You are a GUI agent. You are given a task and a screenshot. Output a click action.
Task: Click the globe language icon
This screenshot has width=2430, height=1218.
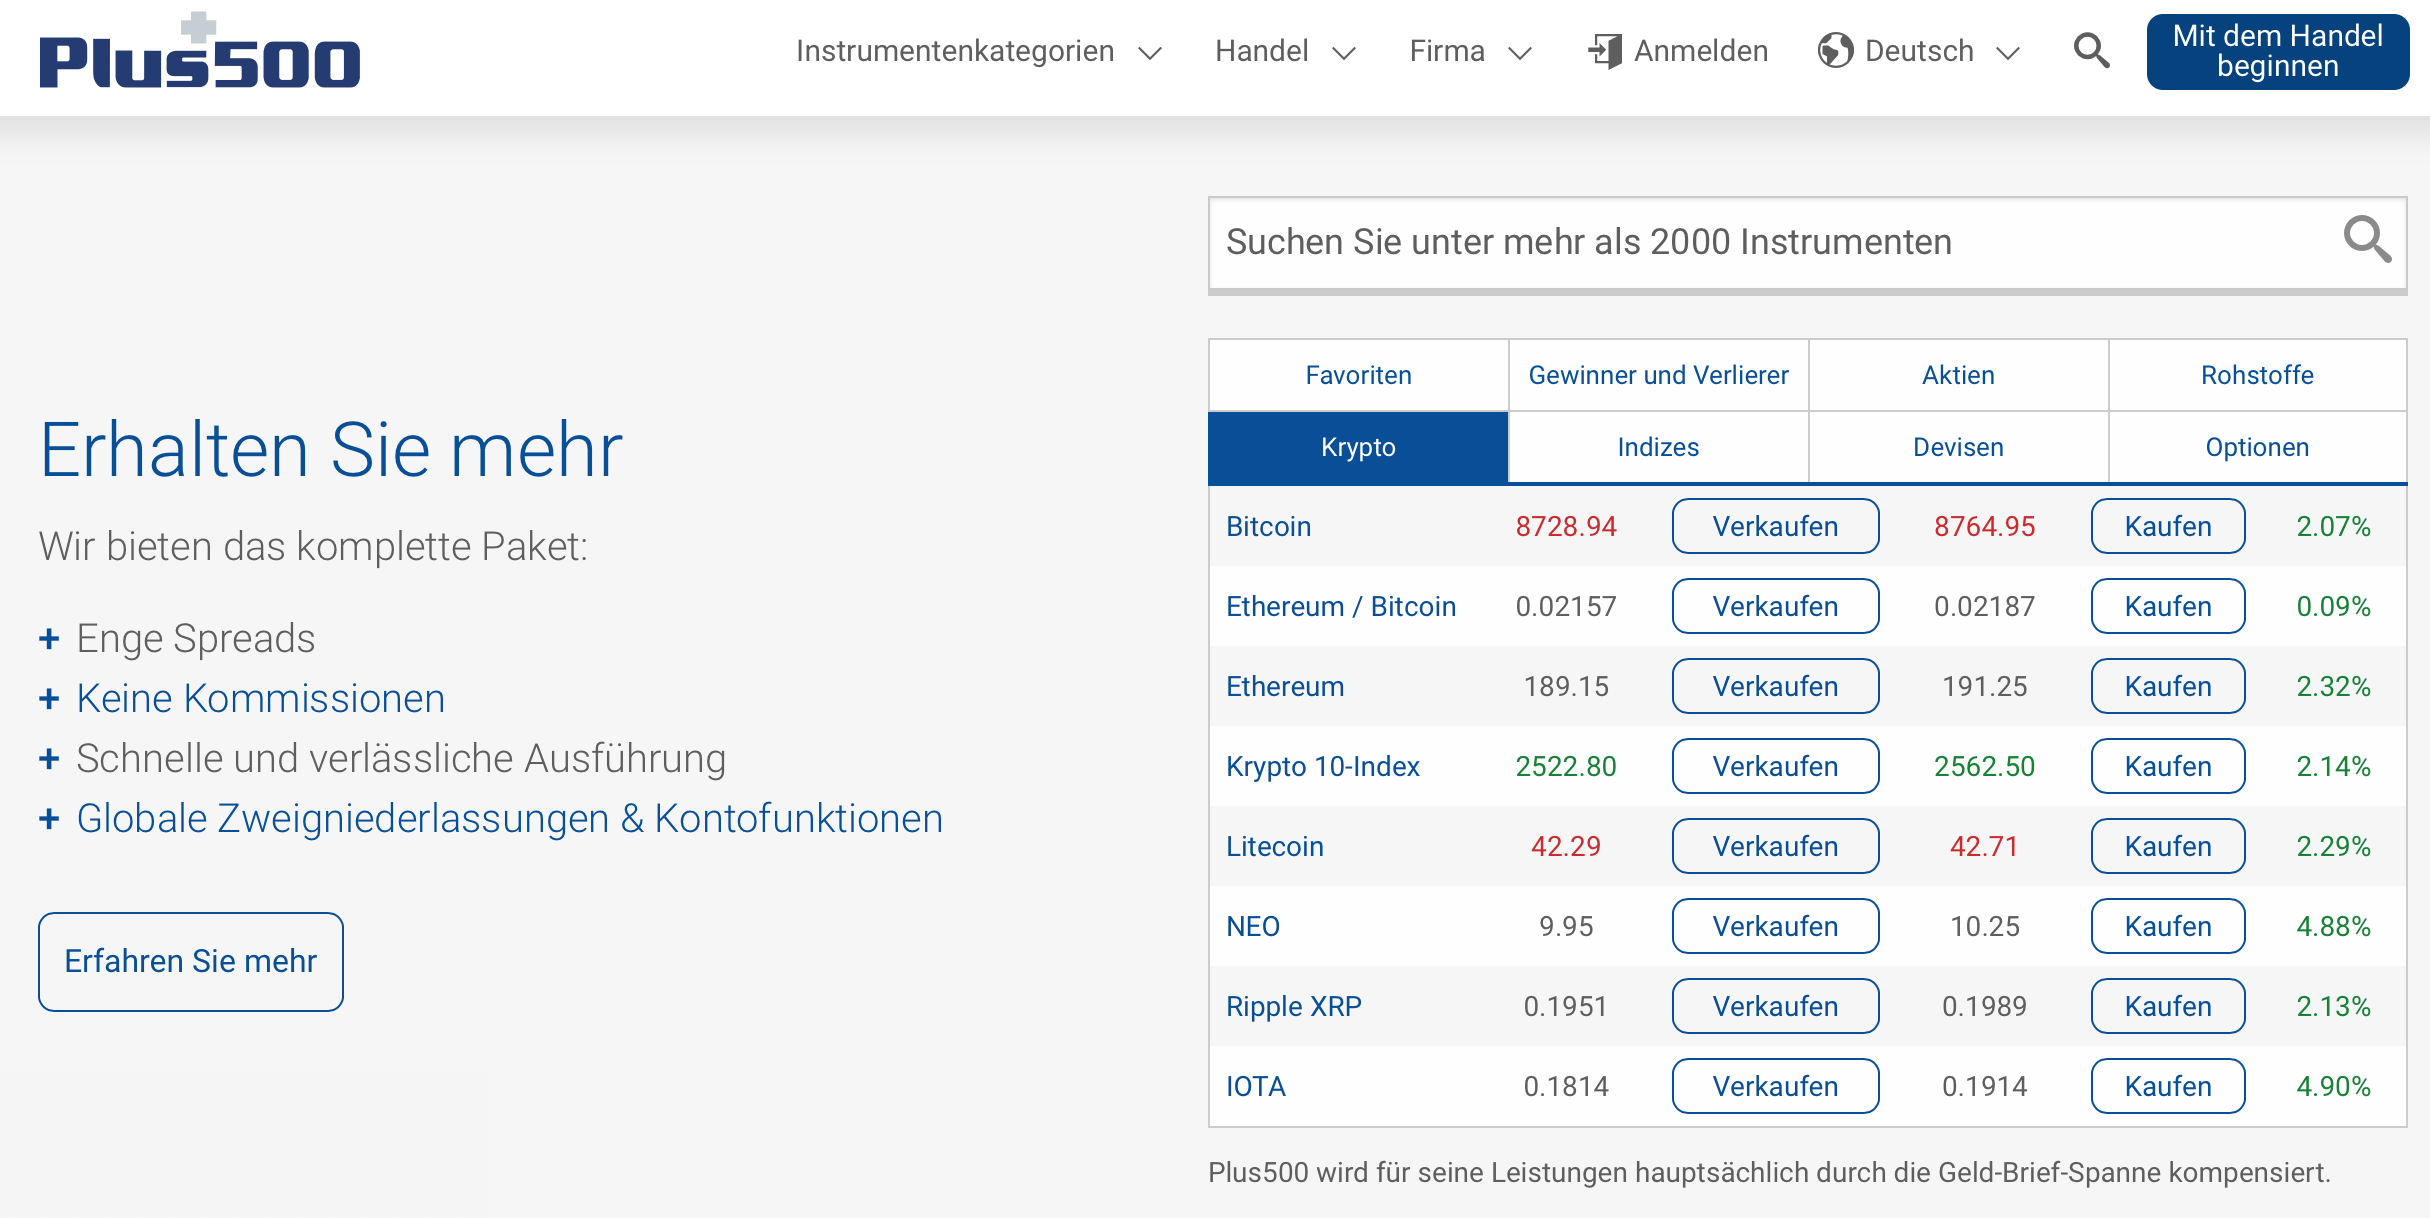point(1835,50)
